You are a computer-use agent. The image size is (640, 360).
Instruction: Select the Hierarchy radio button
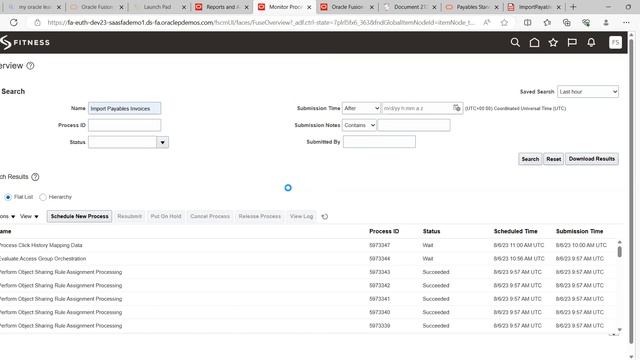[x=42, y=197]
